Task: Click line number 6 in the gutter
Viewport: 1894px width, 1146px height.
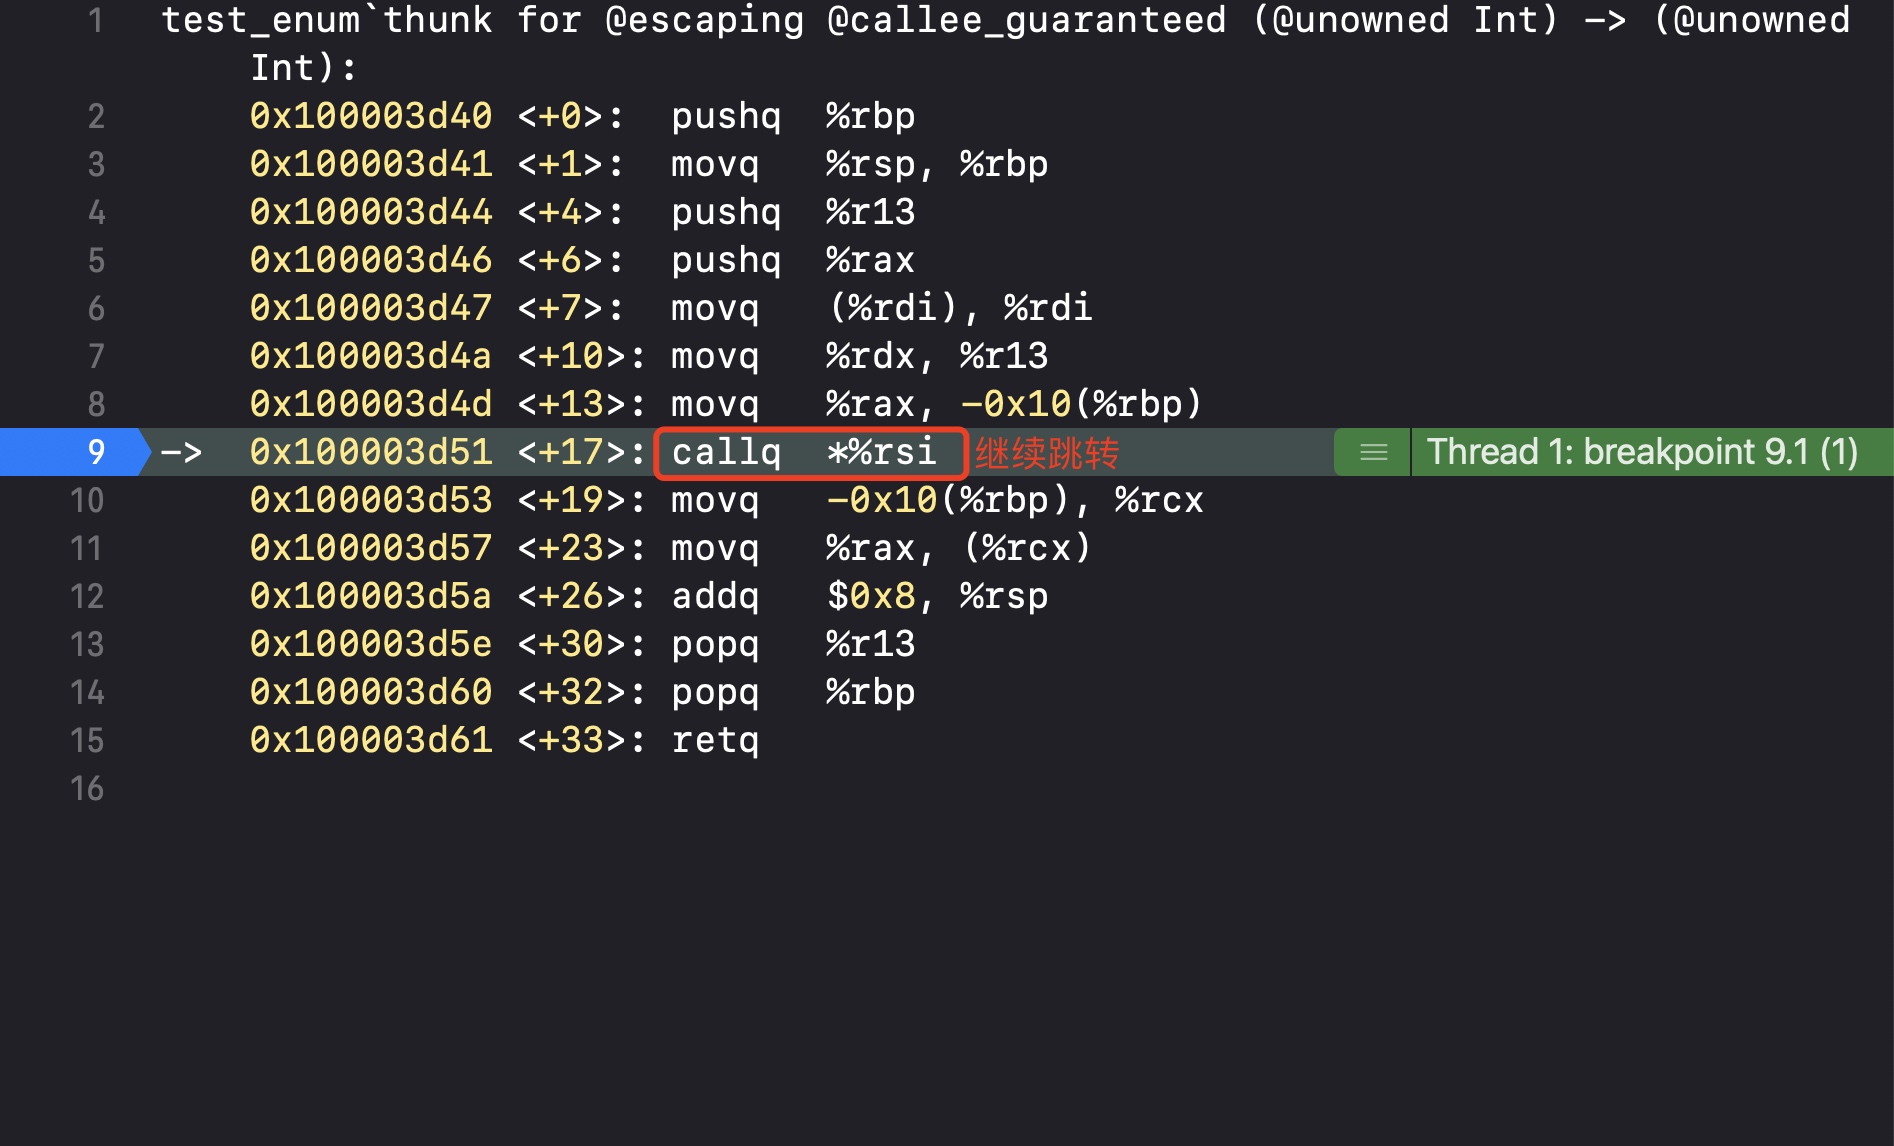Action: coord(95,308)
